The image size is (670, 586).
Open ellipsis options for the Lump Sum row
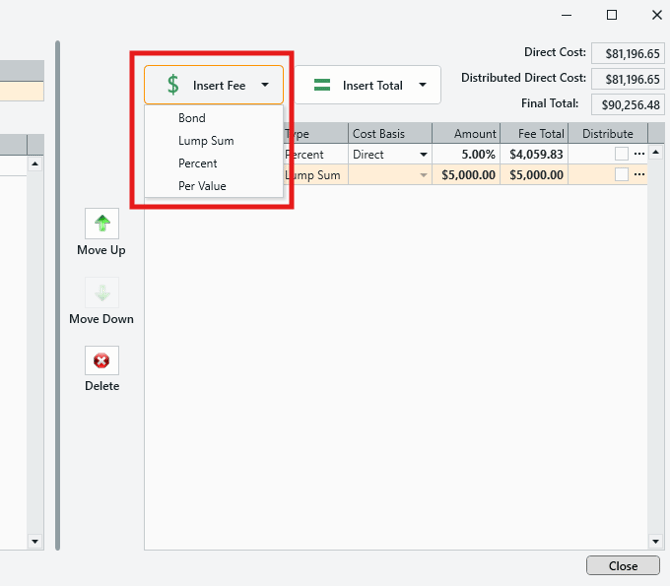coord(640,175)
